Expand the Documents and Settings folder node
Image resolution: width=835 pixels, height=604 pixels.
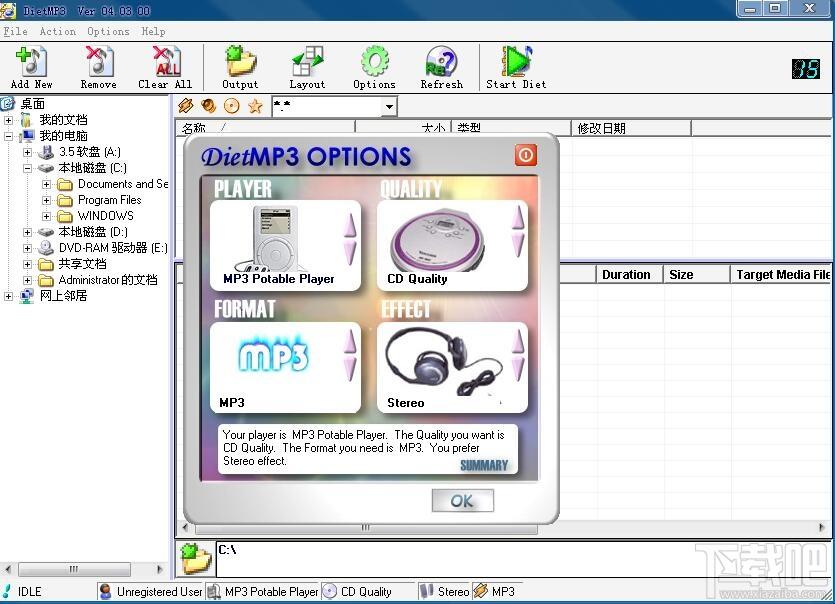47,184
